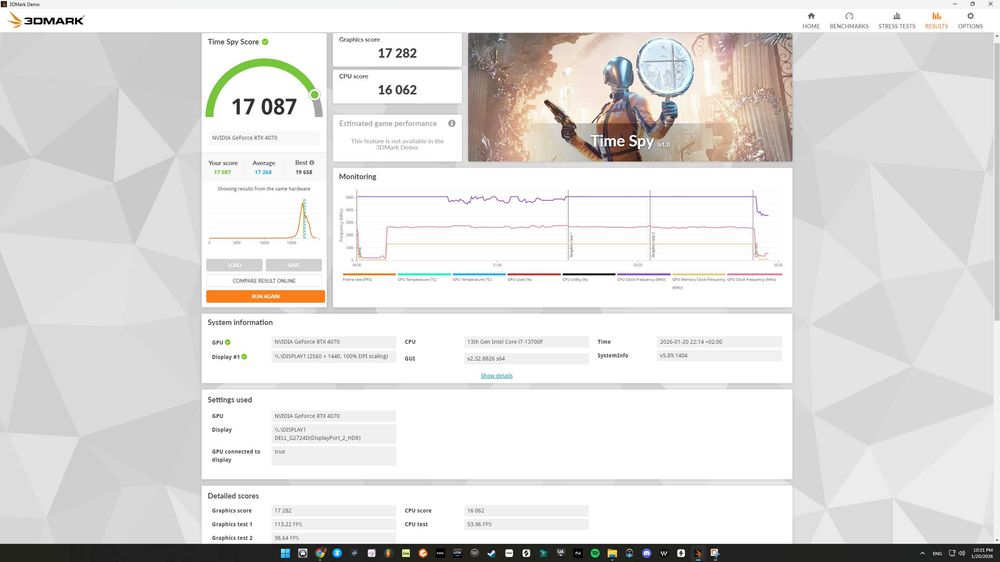The height and width of the screenshot is (562, 1000).
Task: Open Steam from the taskbar
Action: (492, 553)
